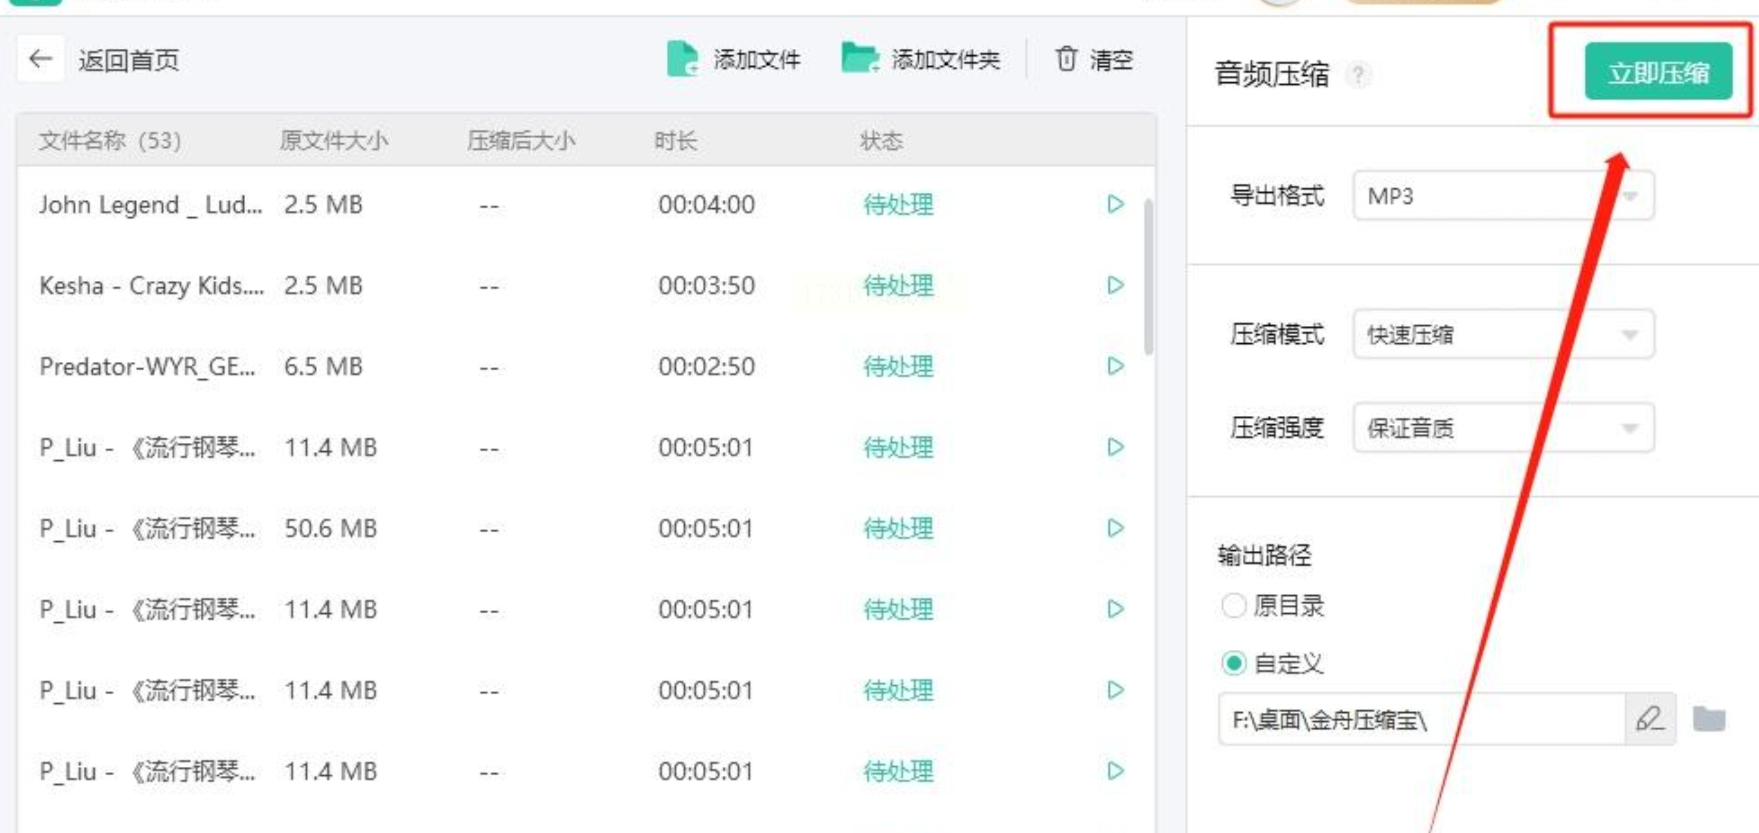The image size is (1759, 833).
Task: Click the 状态 column header
Action: pyautogui.click(x=881, y=140)
